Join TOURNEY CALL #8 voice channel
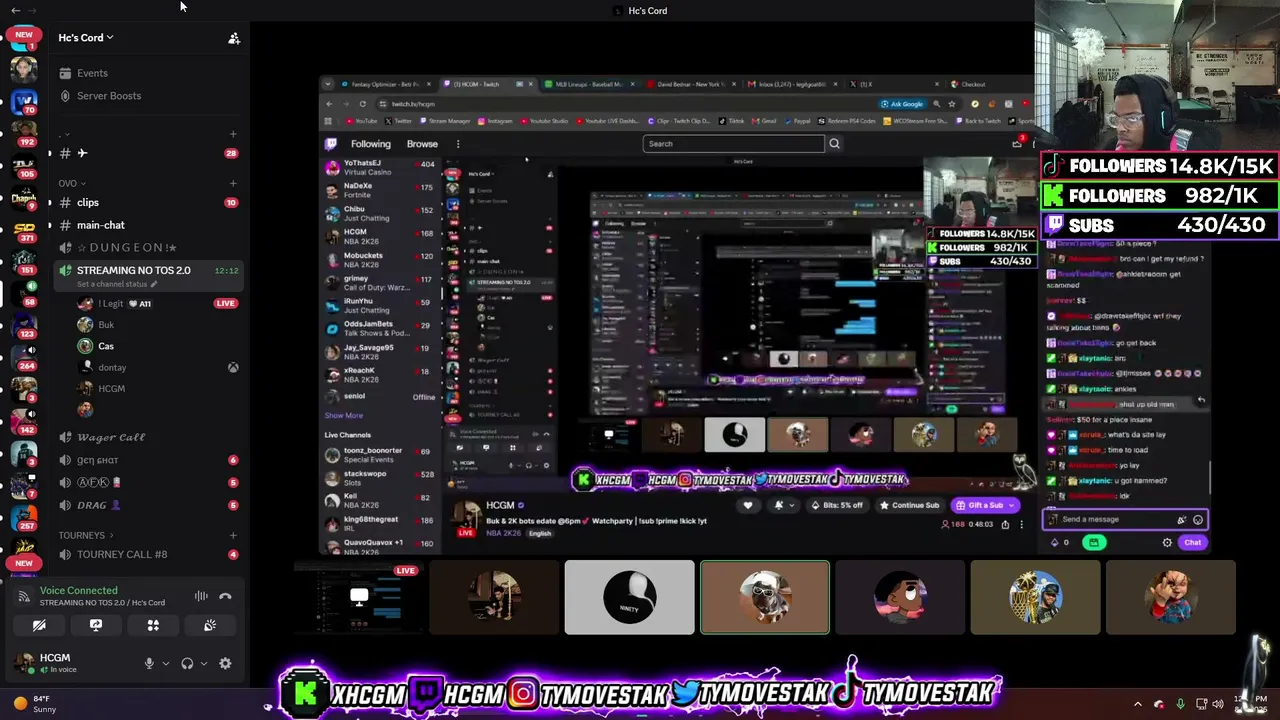 [122, 555]
